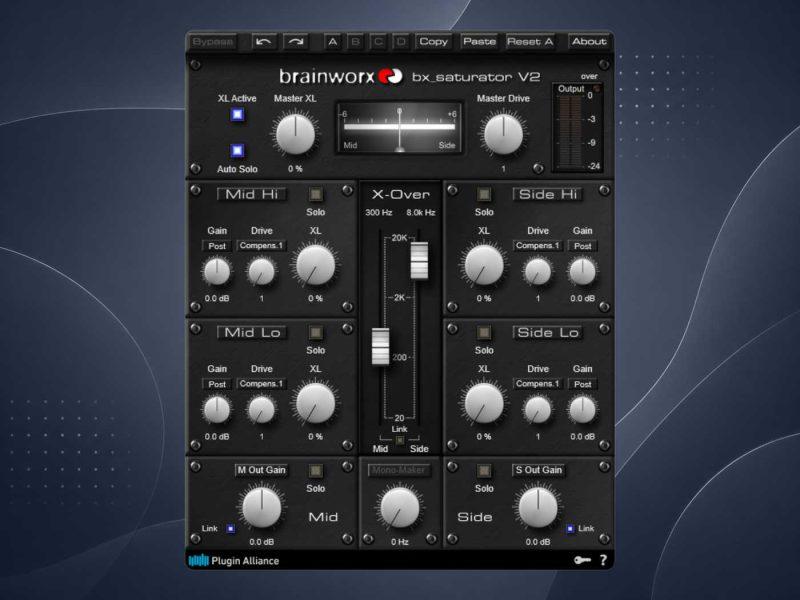Click the Plugin Alliance logo
Image resolution: width=800 pixels, height=600 pixels.
point(234,561)
